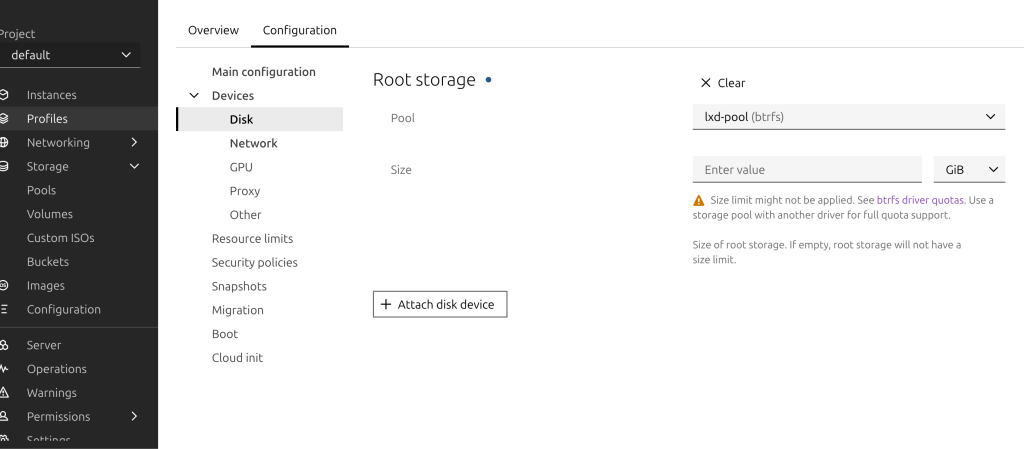Click the Operations pulse icon
The image size is (1024, 449).
point(5,369)
